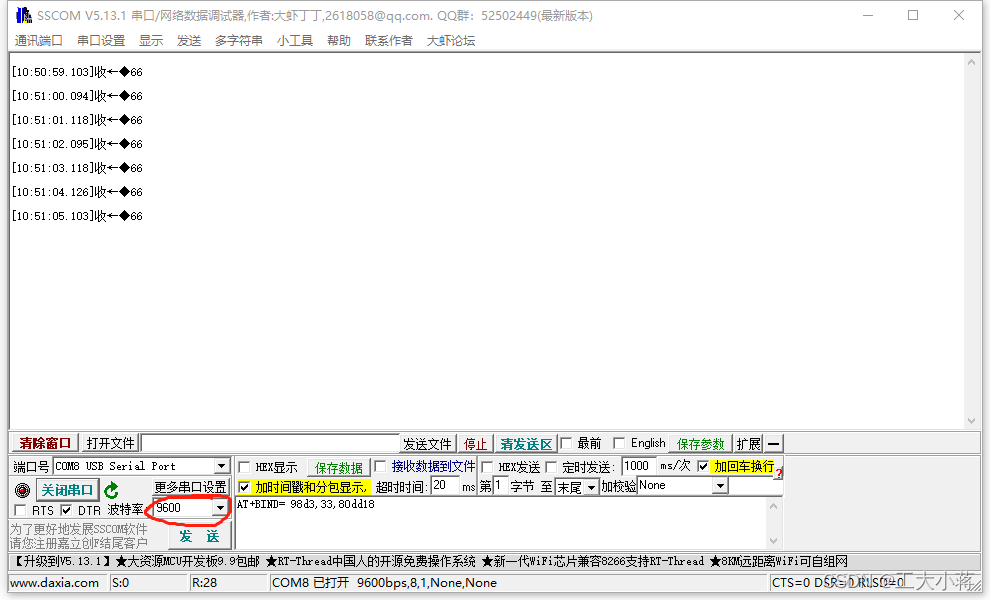Open the 发送 menu
This screenshot has width=990, height=600.
189,40
